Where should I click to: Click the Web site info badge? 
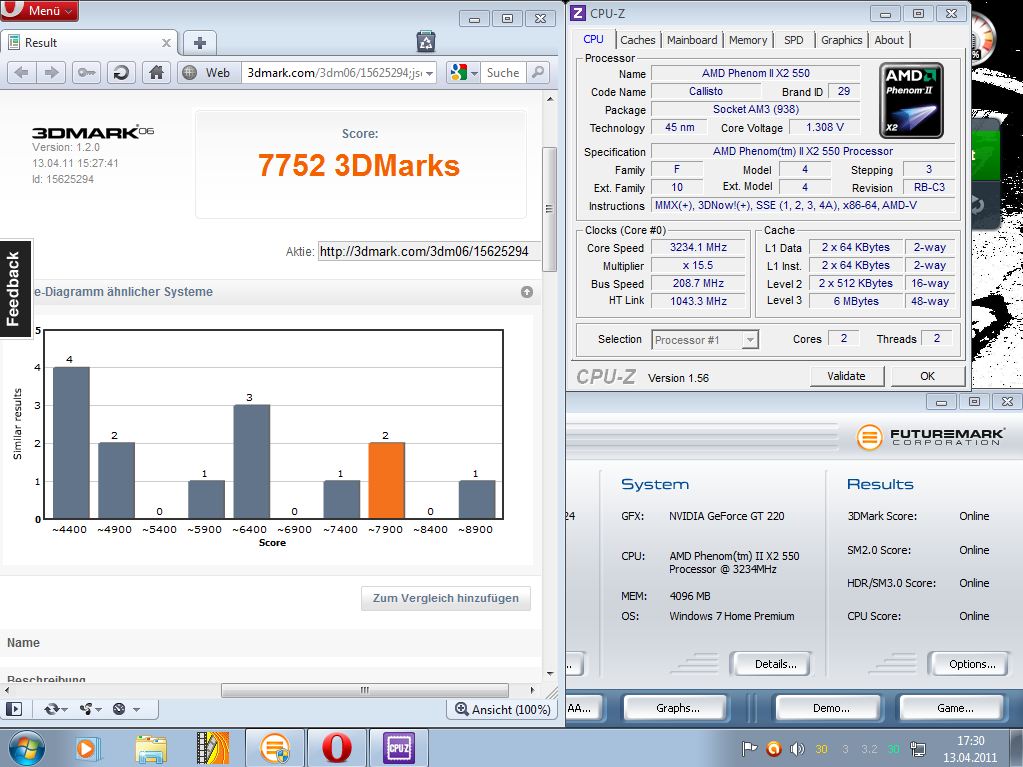coord(207,72)
